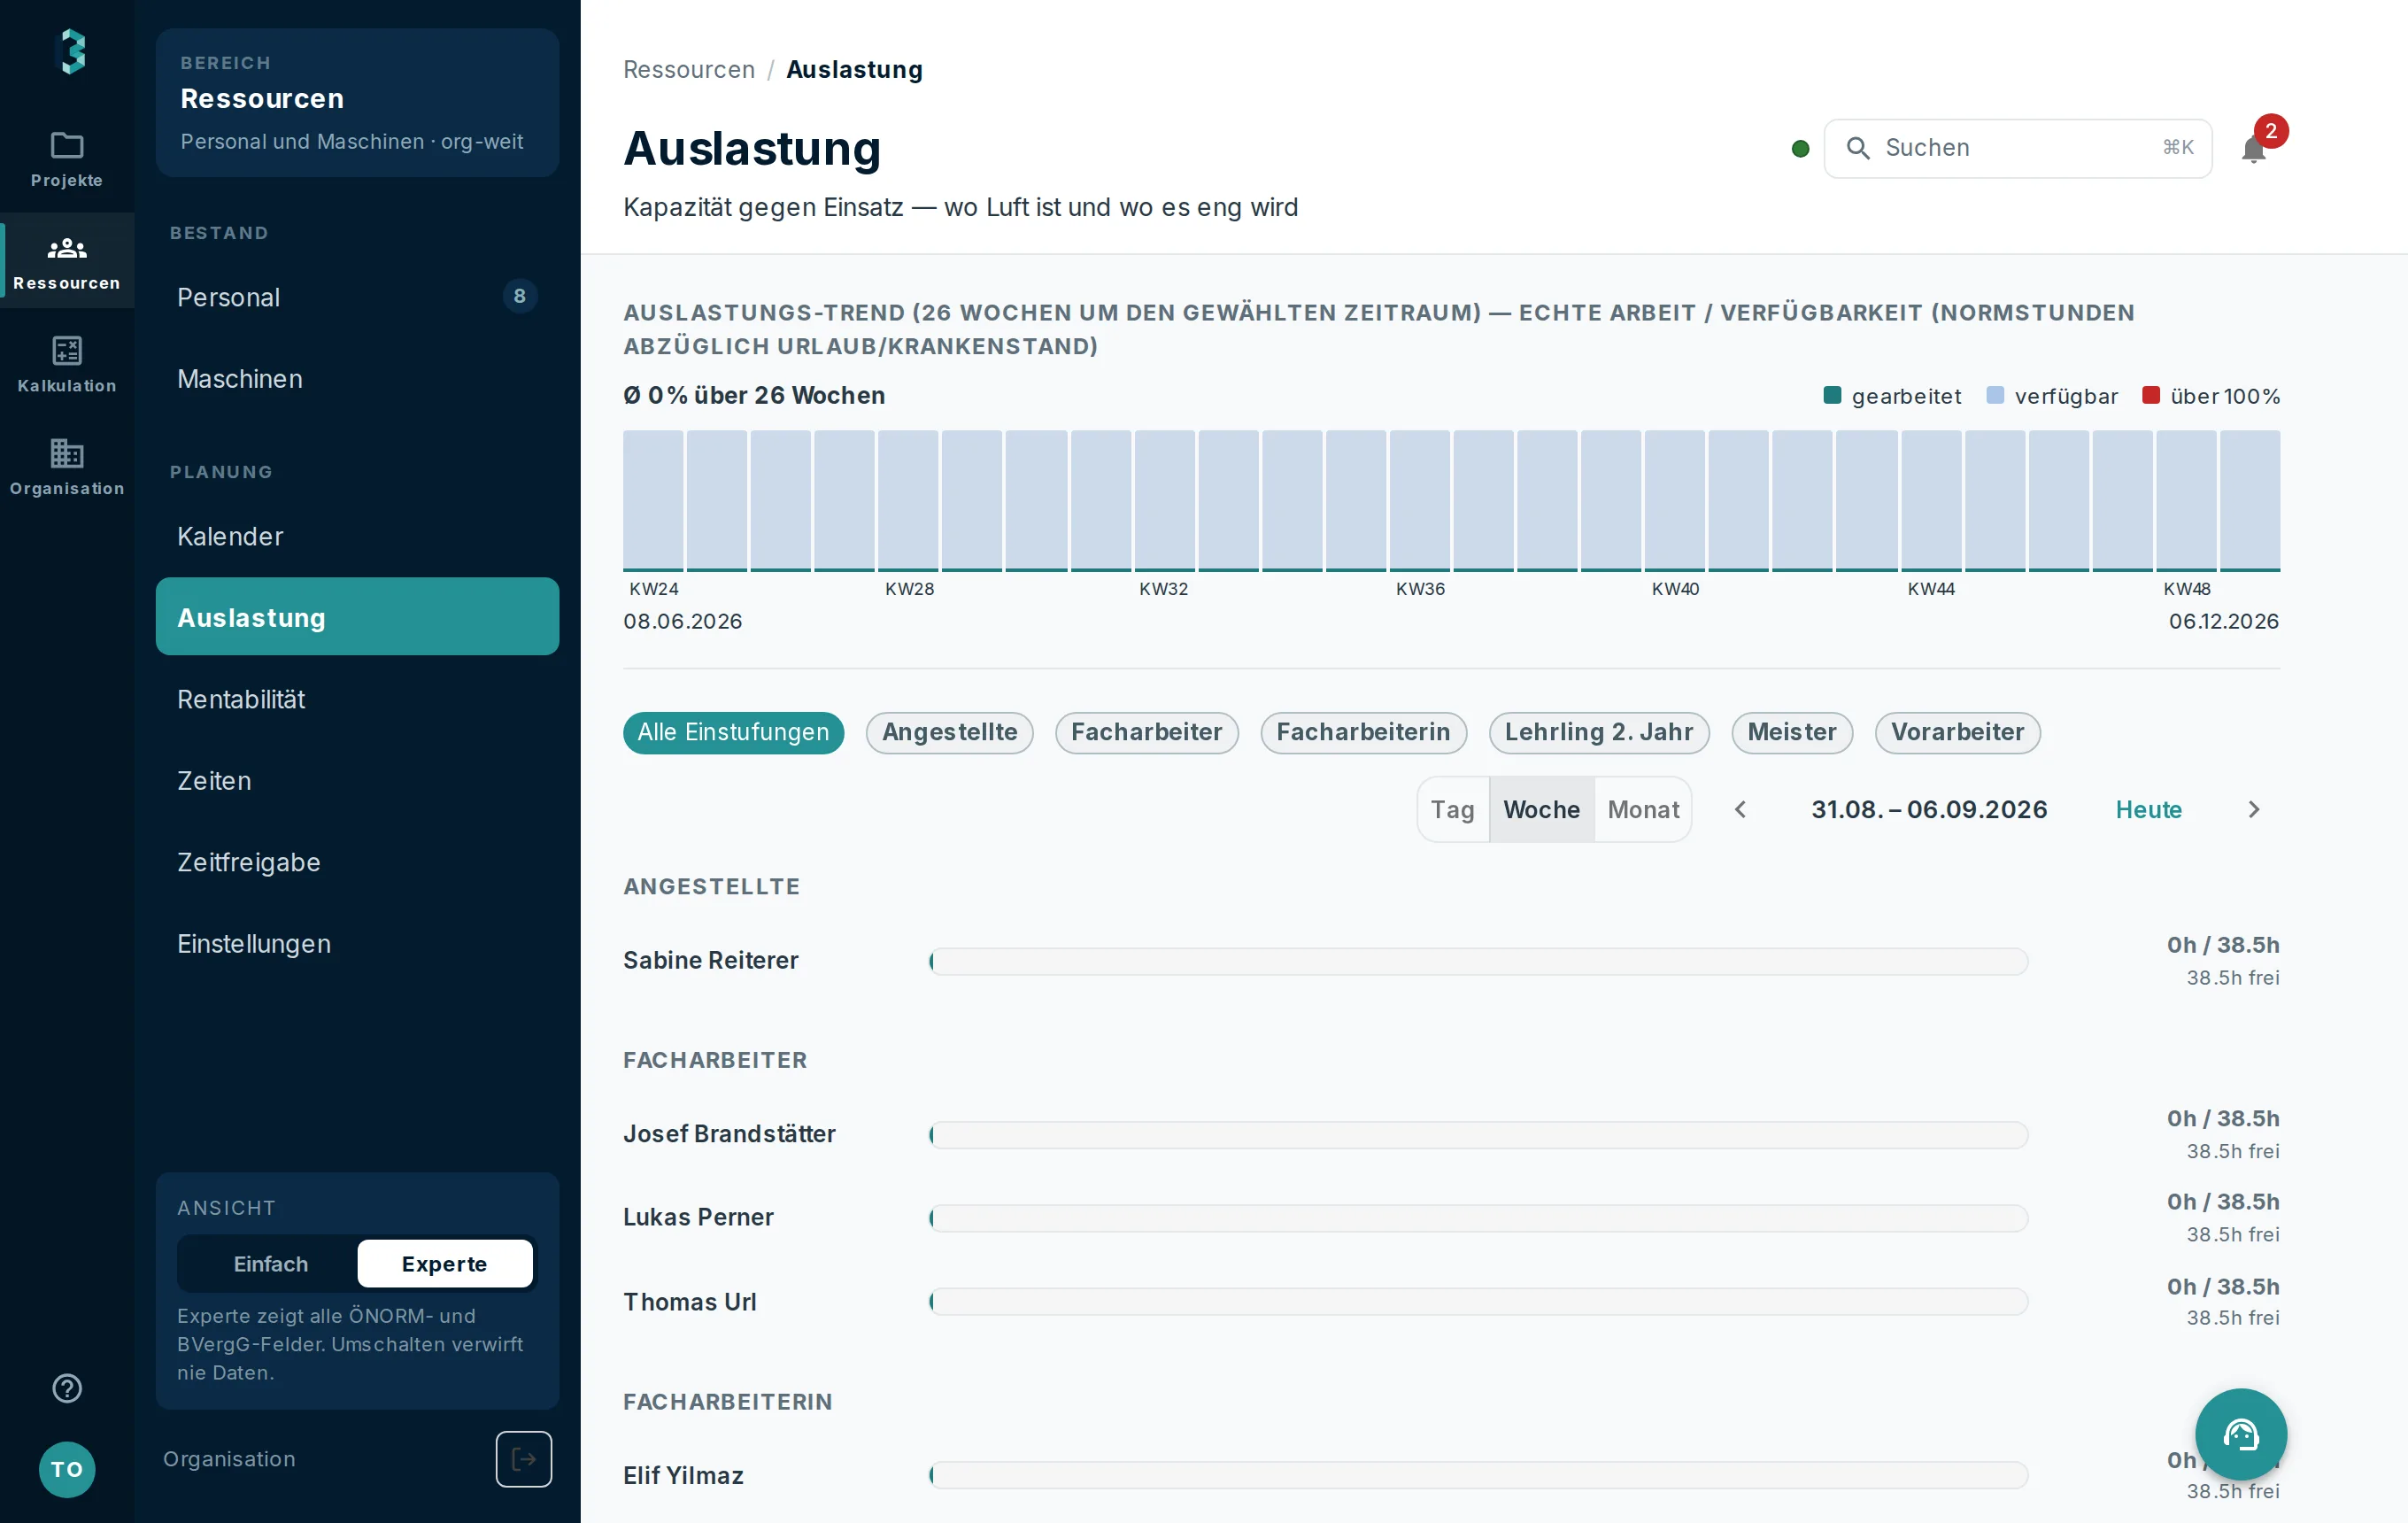2408x1523 pixels.
Task: Filter by Facharbeiter chip
Action: [1146, 732]
